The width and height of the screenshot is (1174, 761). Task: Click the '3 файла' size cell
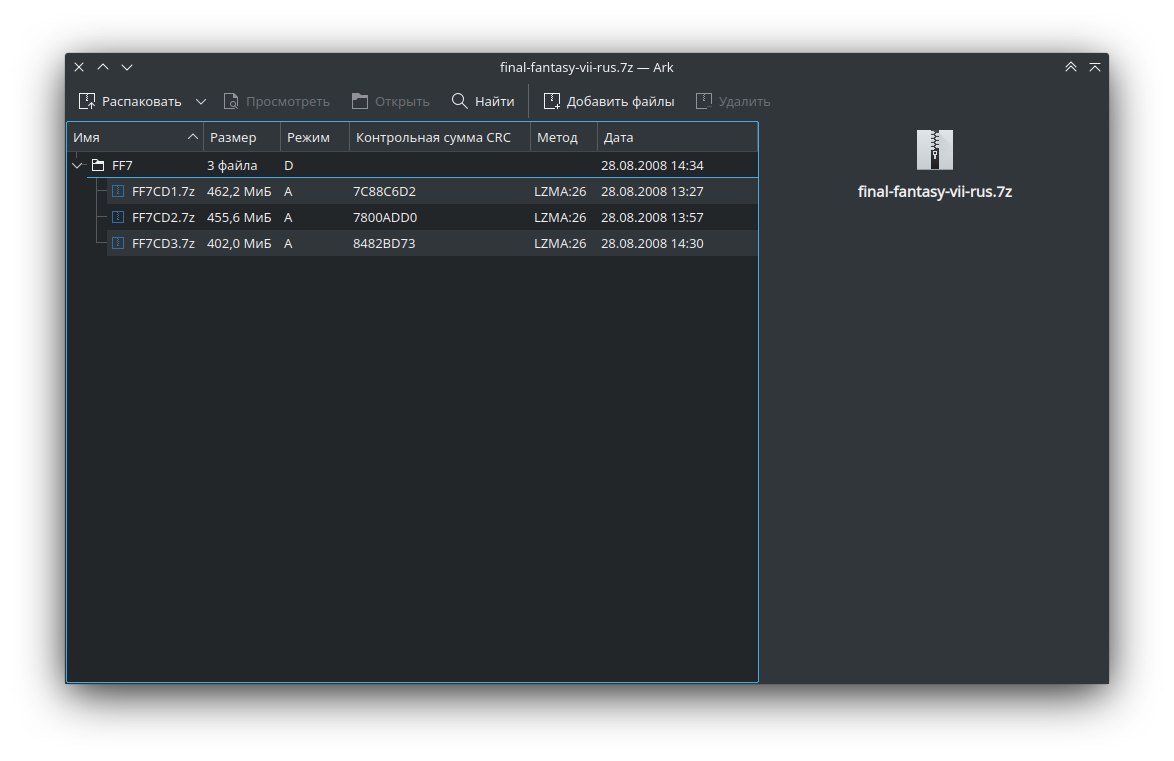tap(232, 166)
